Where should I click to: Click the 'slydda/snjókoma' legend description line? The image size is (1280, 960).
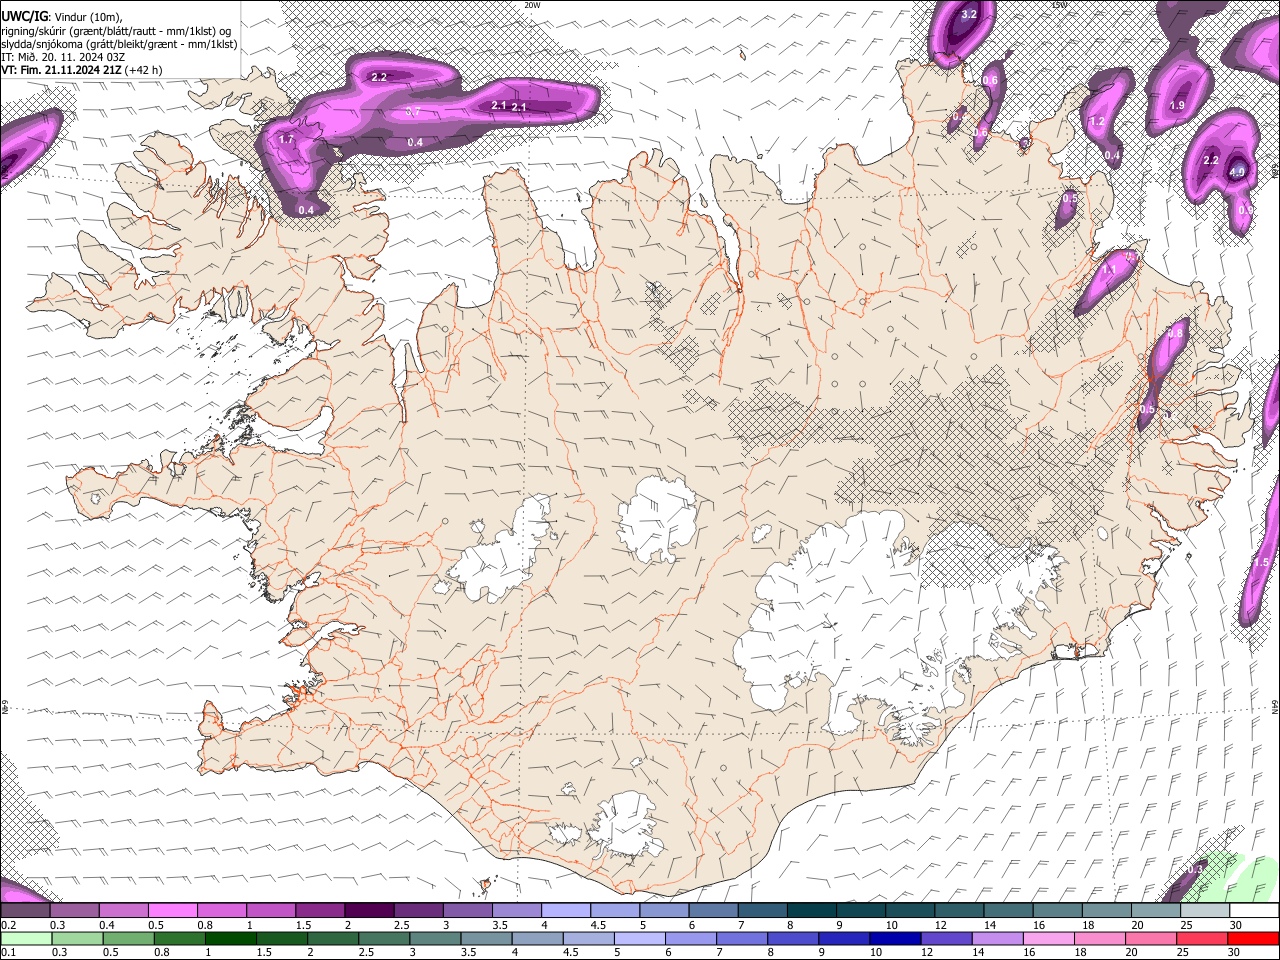point(119,43)
